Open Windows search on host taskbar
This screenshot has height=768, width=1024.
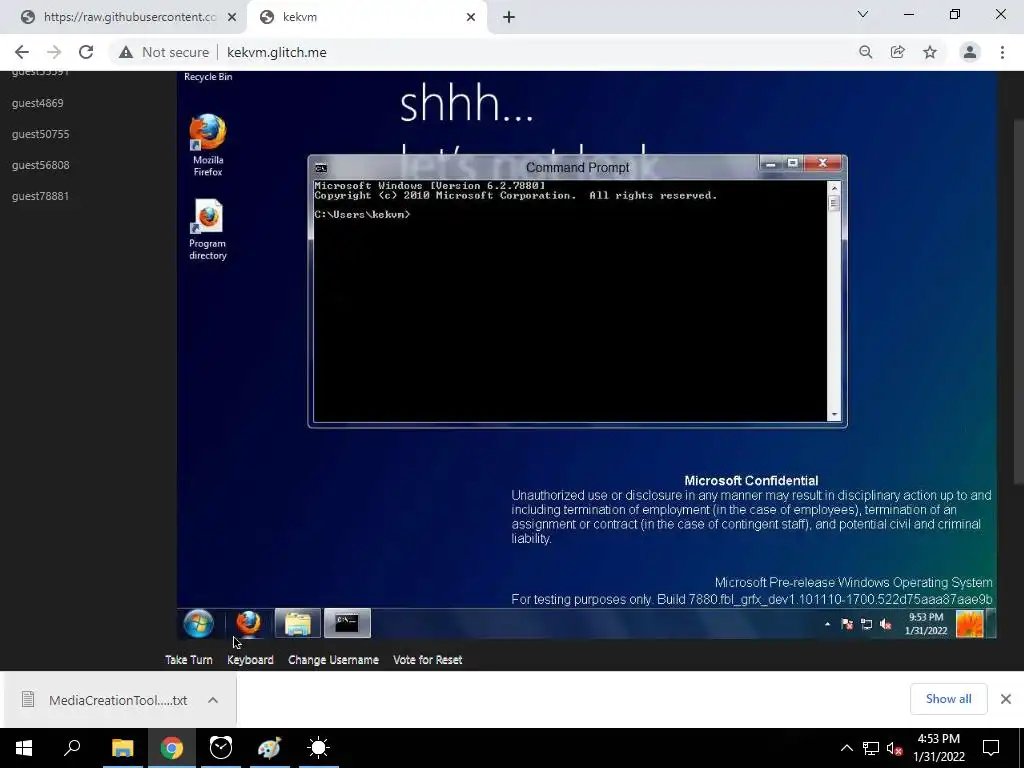(x=72, y=748)
